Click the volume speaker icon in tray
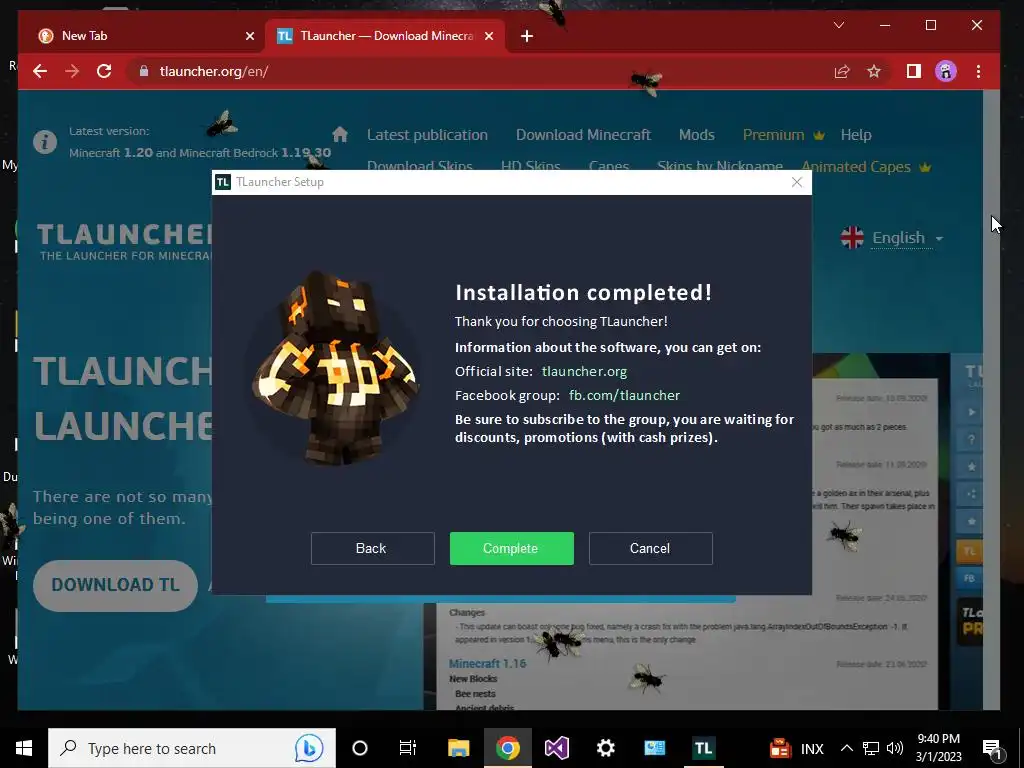The height and width of the screenshot is (768, 1024). 895,748
